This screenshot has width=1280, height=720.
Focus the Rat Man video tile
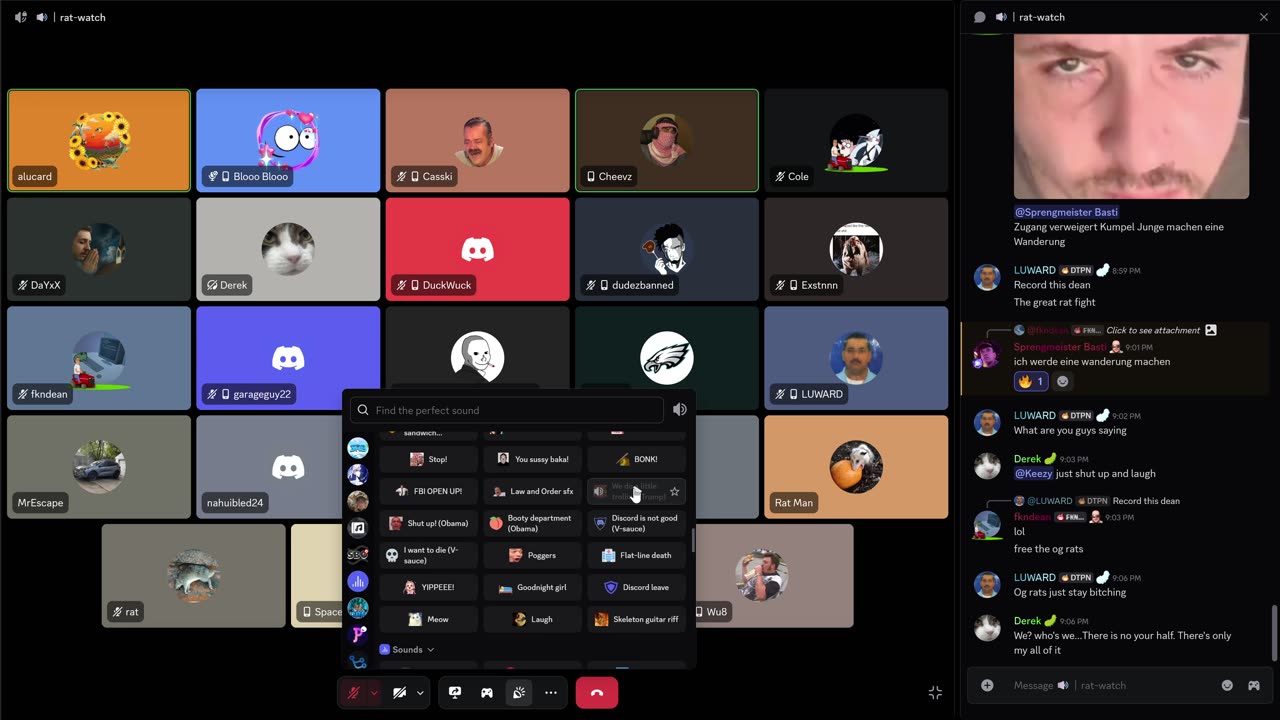pos(856,467)
